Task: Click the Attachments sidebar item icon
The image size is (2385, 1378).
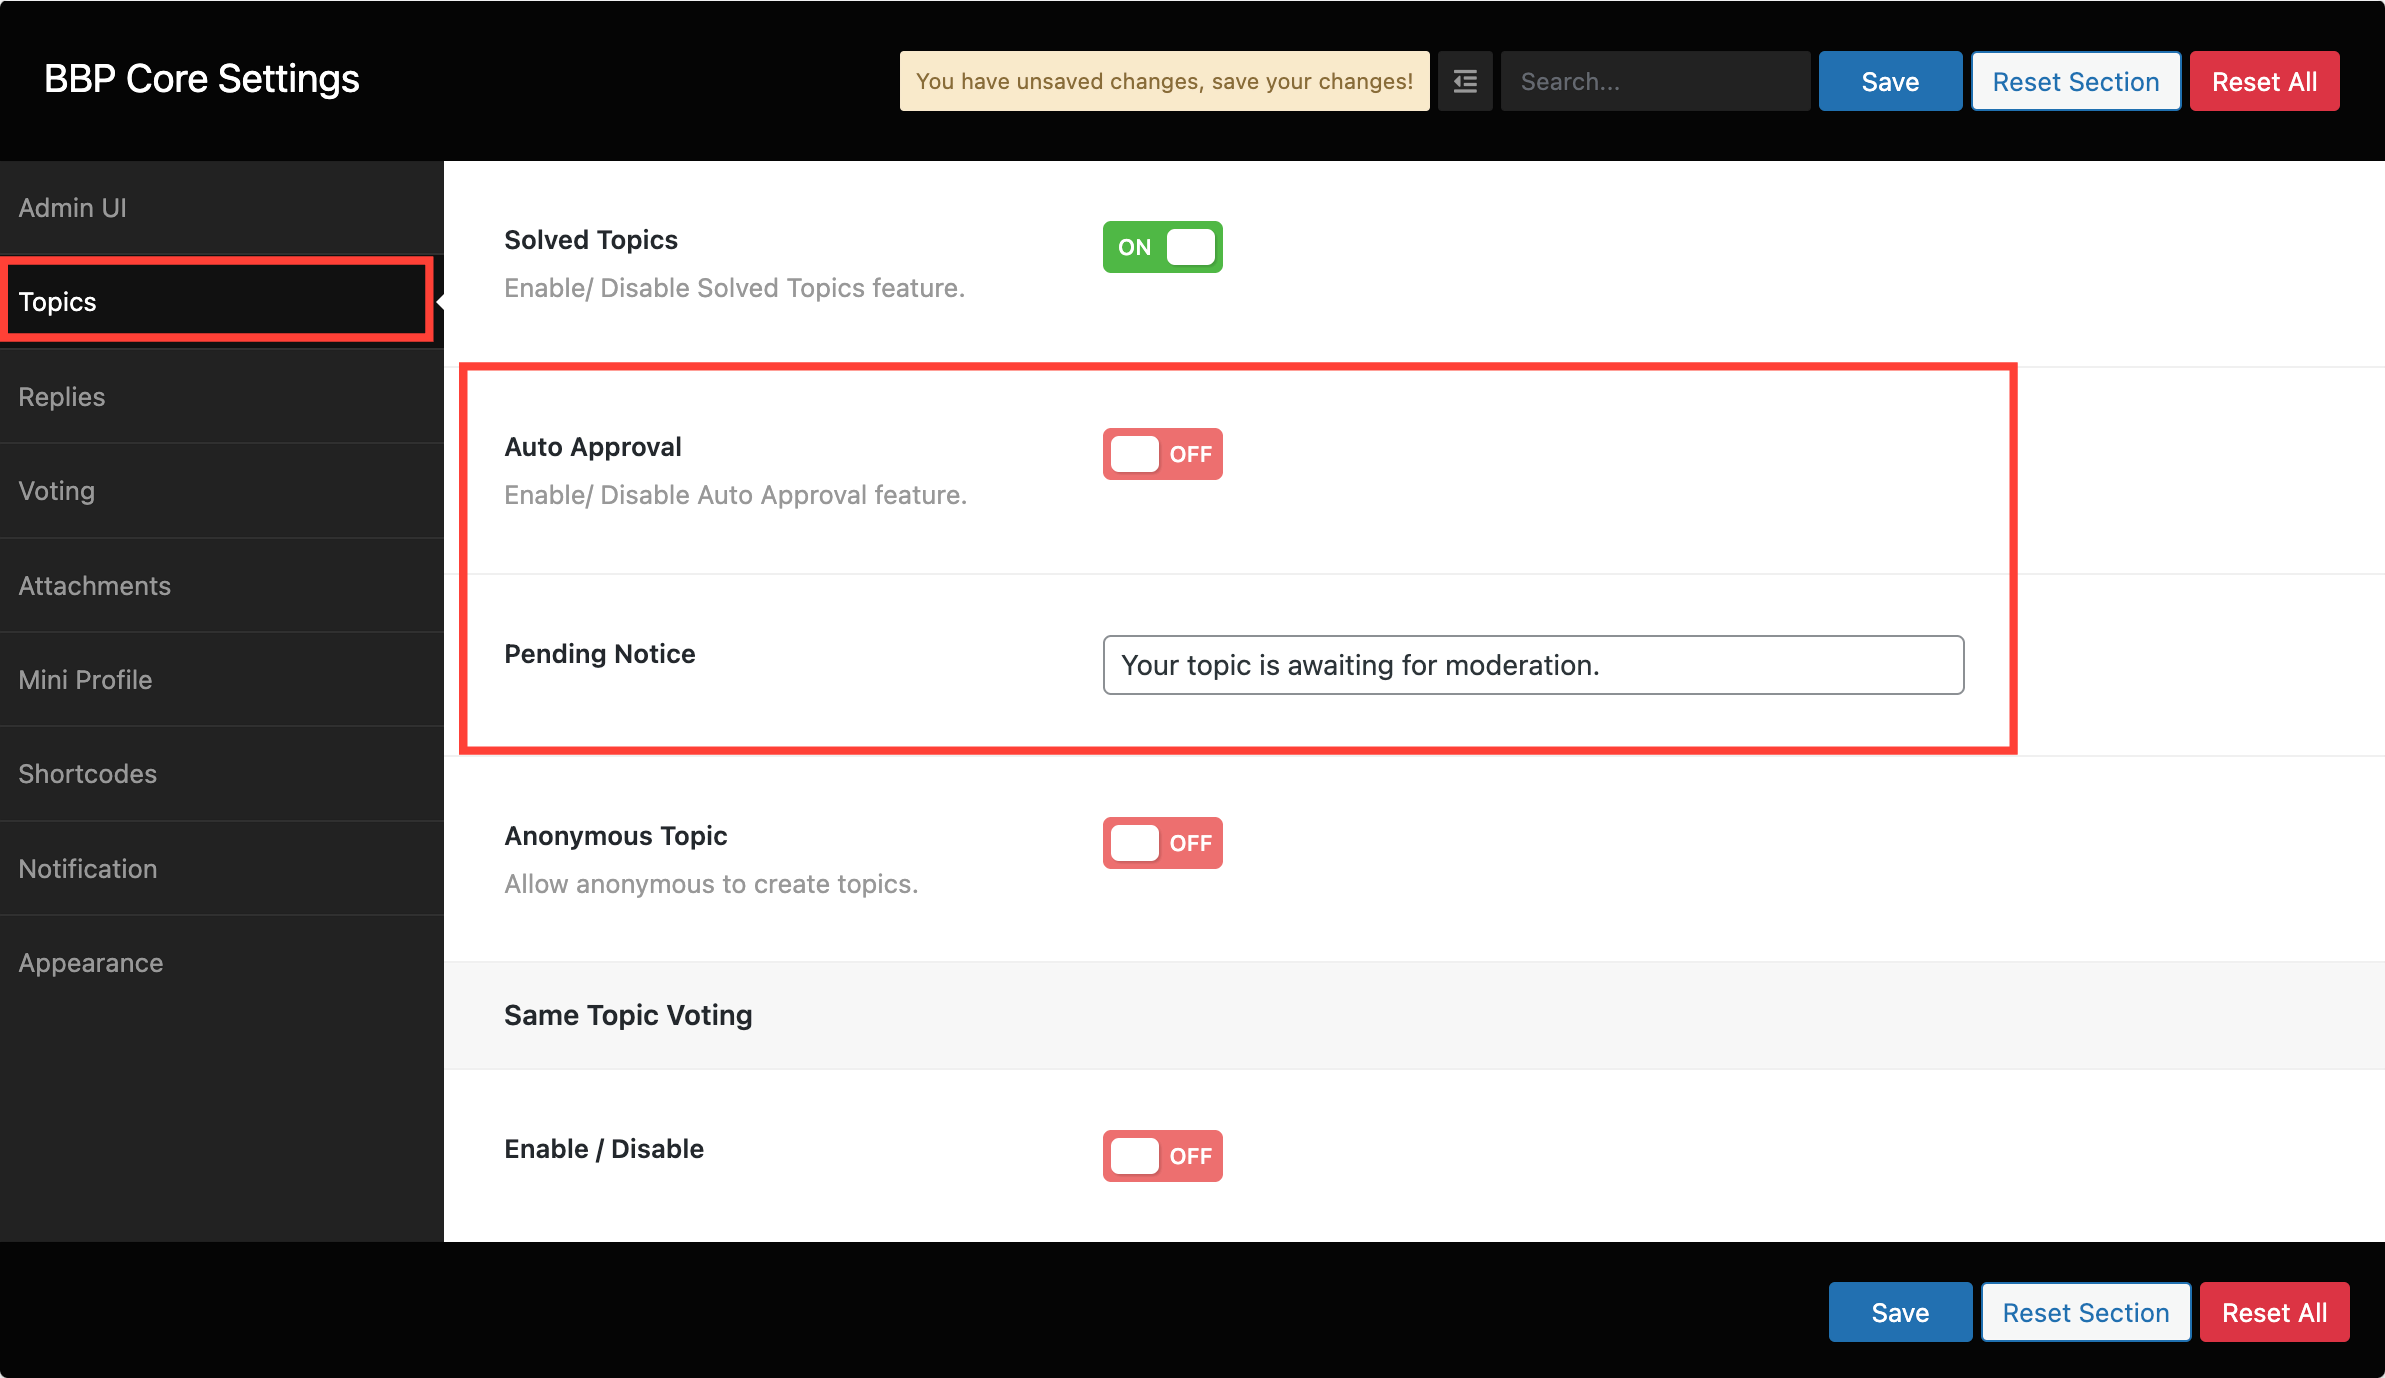Action: [93, 584]
